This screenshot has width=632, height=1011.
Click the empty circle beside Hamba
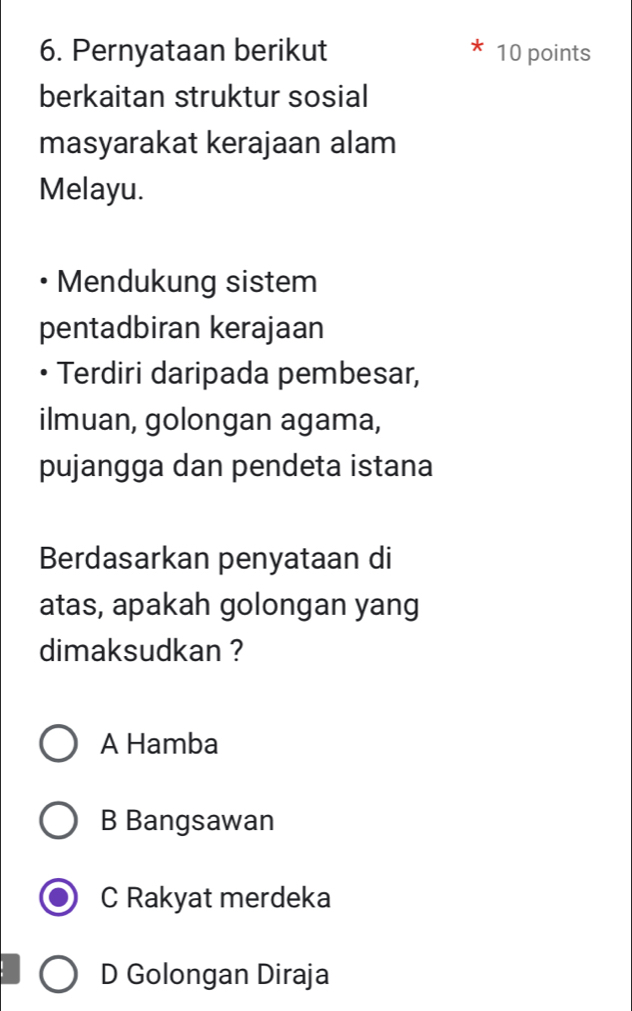pyautogui.click(x=59, y=743)
